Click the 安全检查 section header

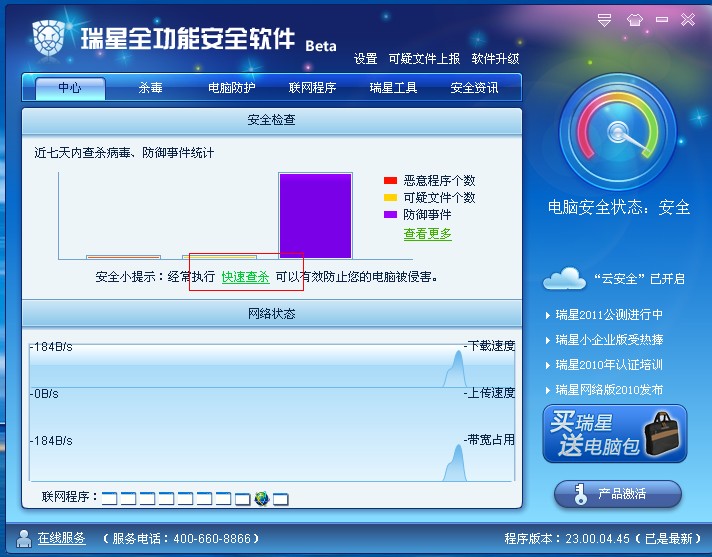coord(272,120)
